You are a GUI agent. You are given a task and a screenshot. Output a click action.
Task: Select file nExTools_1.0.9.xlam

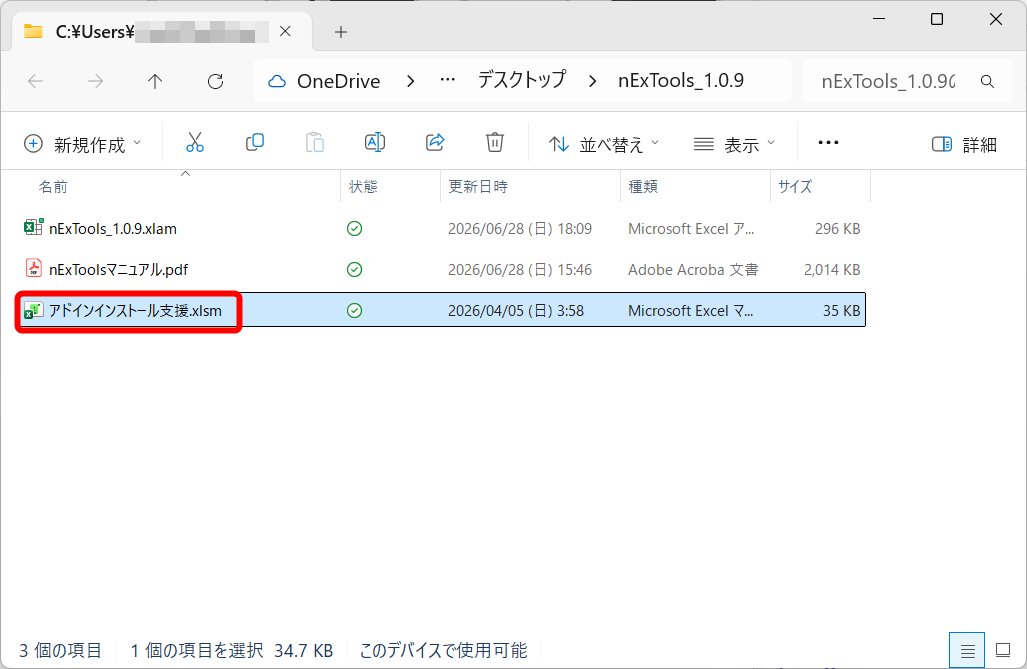coord(113,229)
